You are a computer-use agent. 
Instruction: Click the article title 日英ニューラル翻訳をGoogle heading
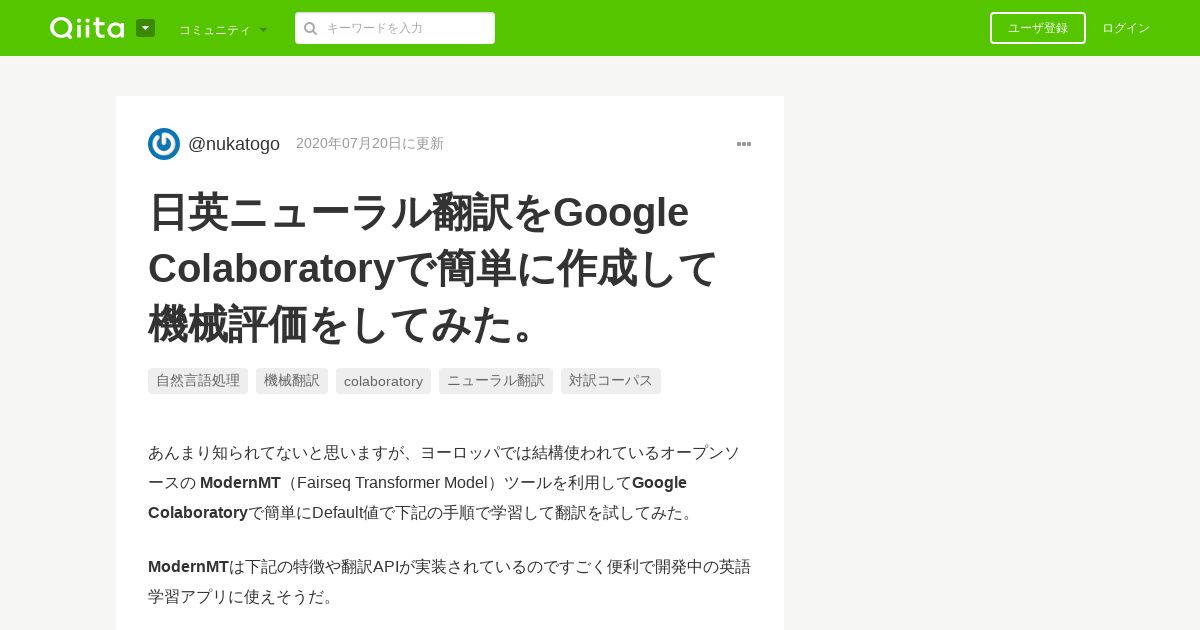pyautogui.click(x=433, y=268)
